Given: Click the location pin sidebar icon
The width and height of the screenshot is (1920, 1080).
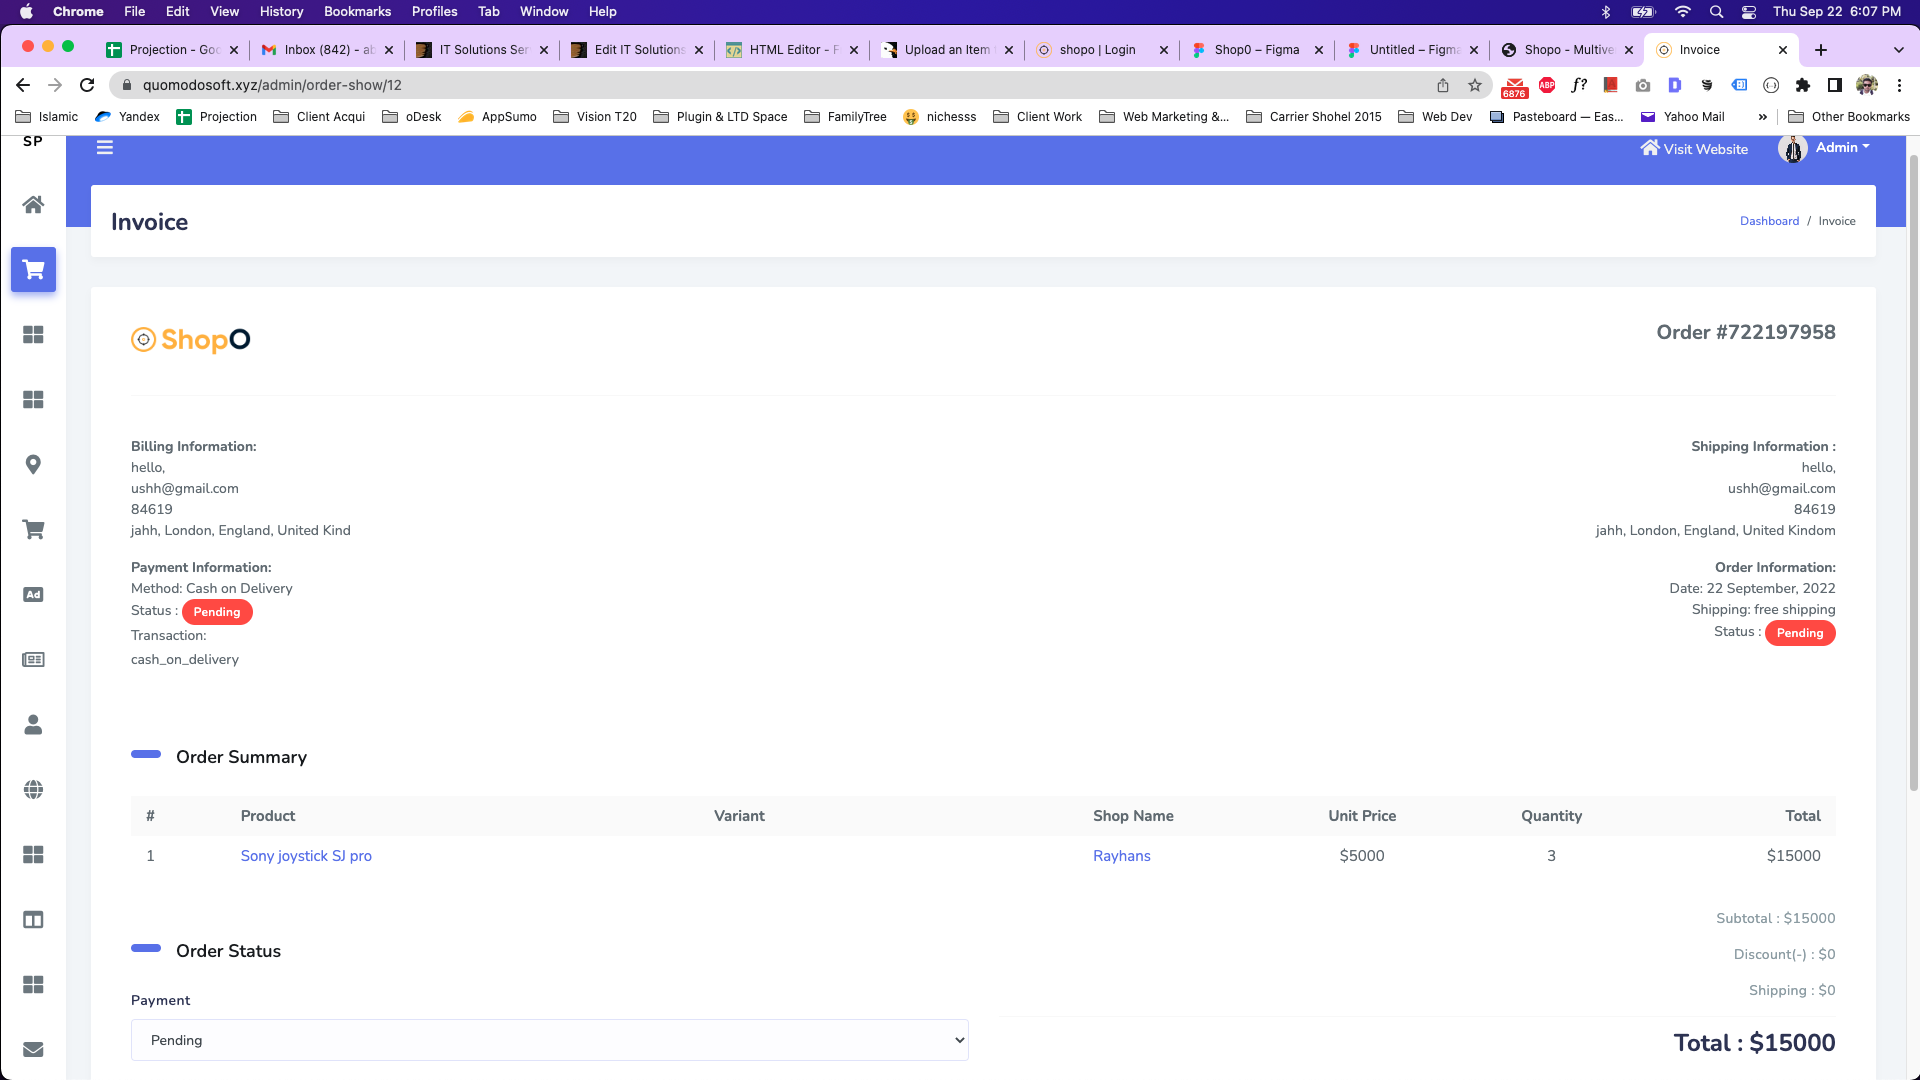Looking at the screenshot, I should coord(33,465).
